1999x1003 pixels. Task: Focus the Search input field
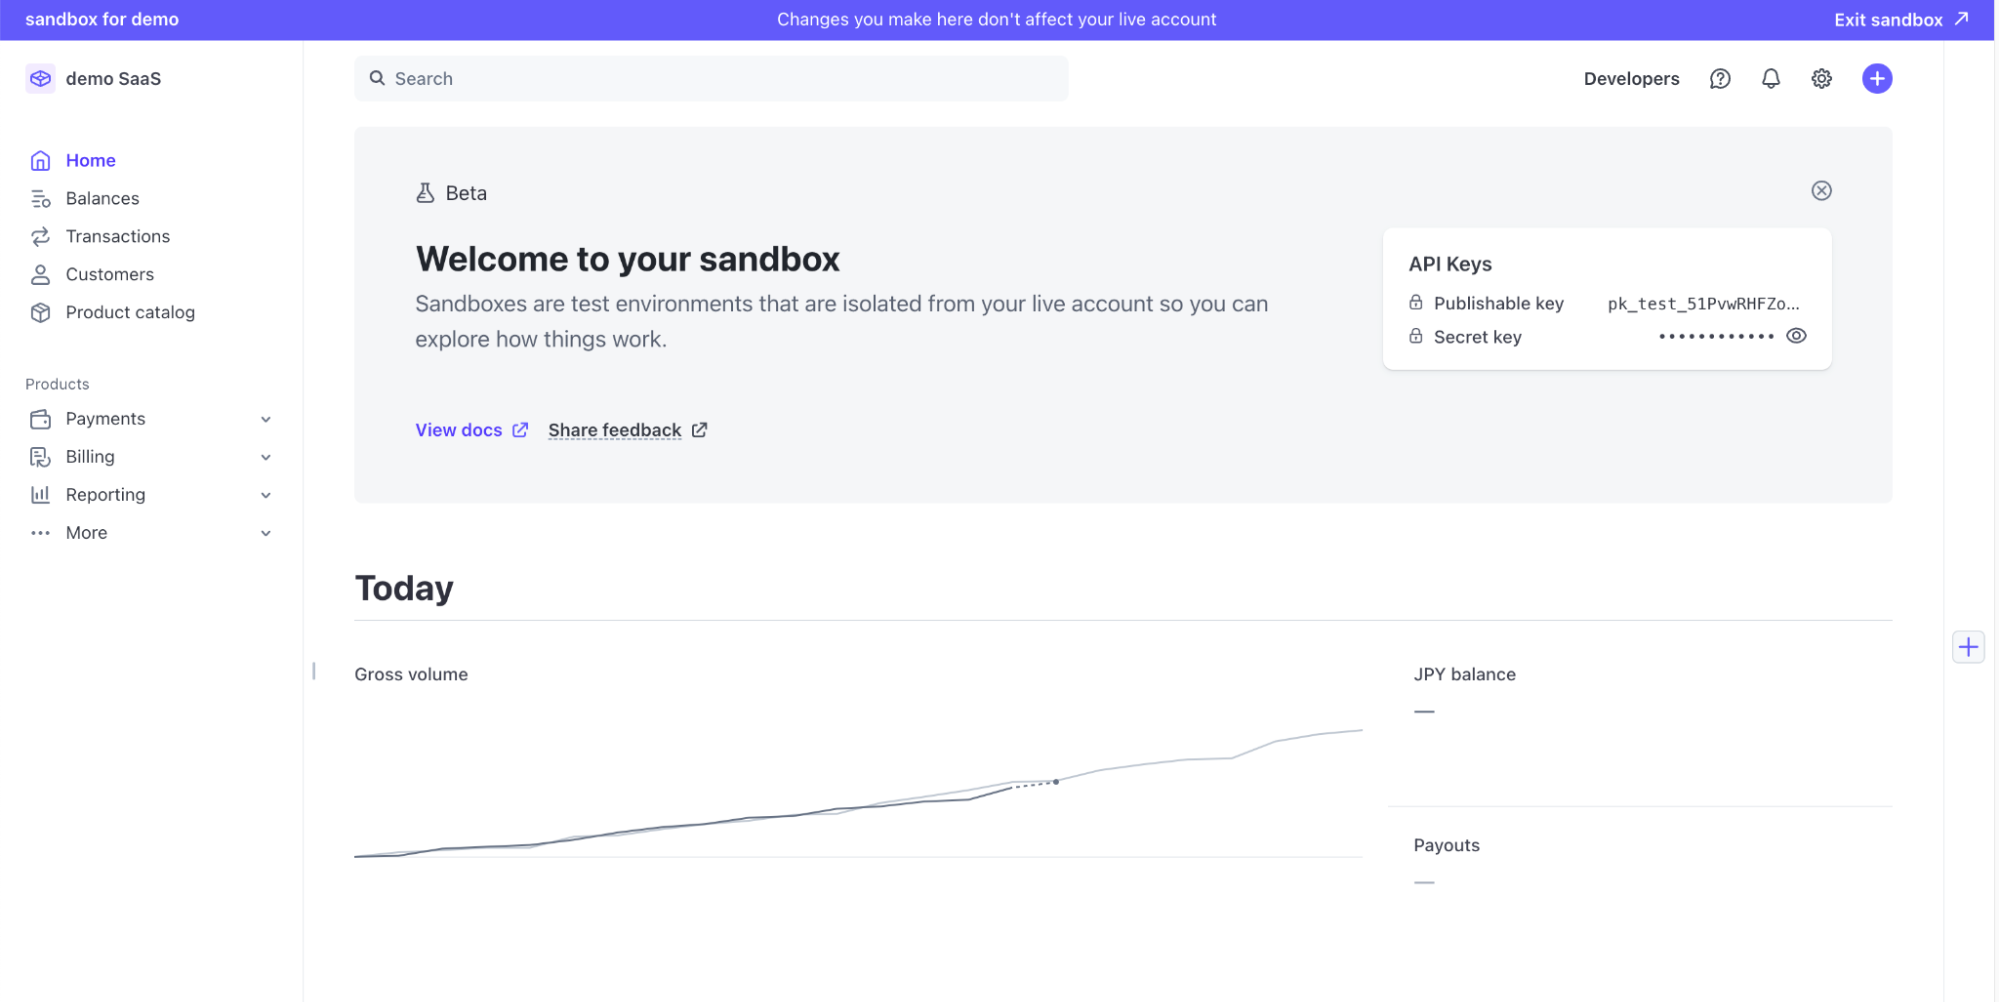click(710, 79)
